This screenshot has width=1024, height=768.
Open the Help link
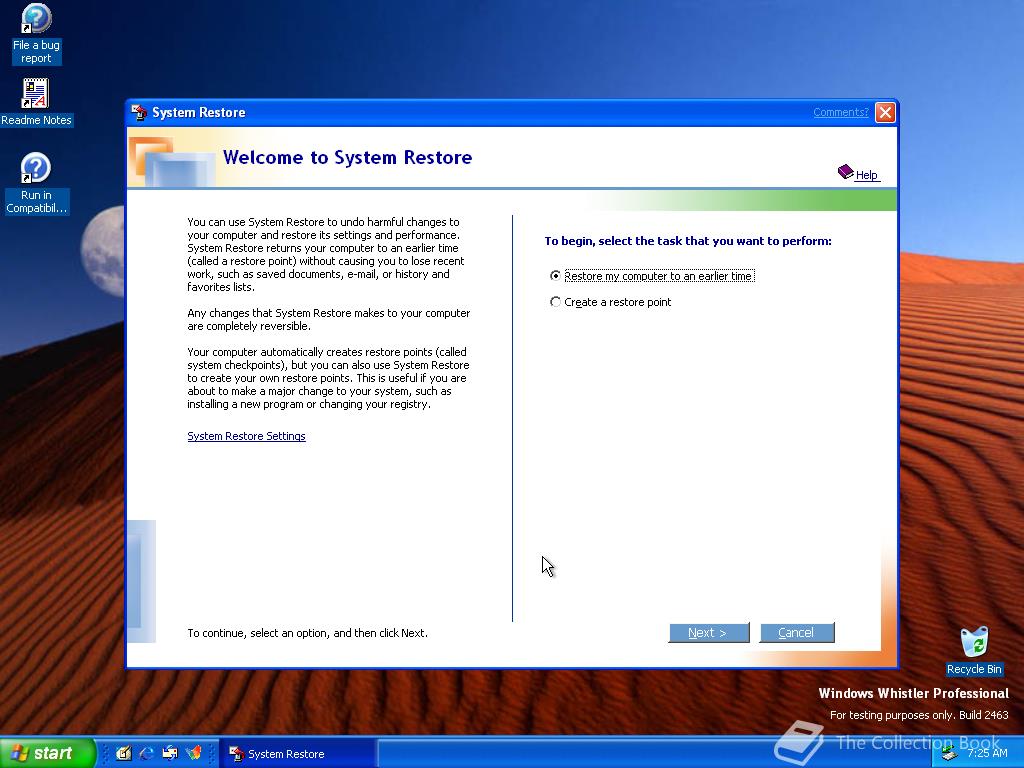(x=867, y=175)
